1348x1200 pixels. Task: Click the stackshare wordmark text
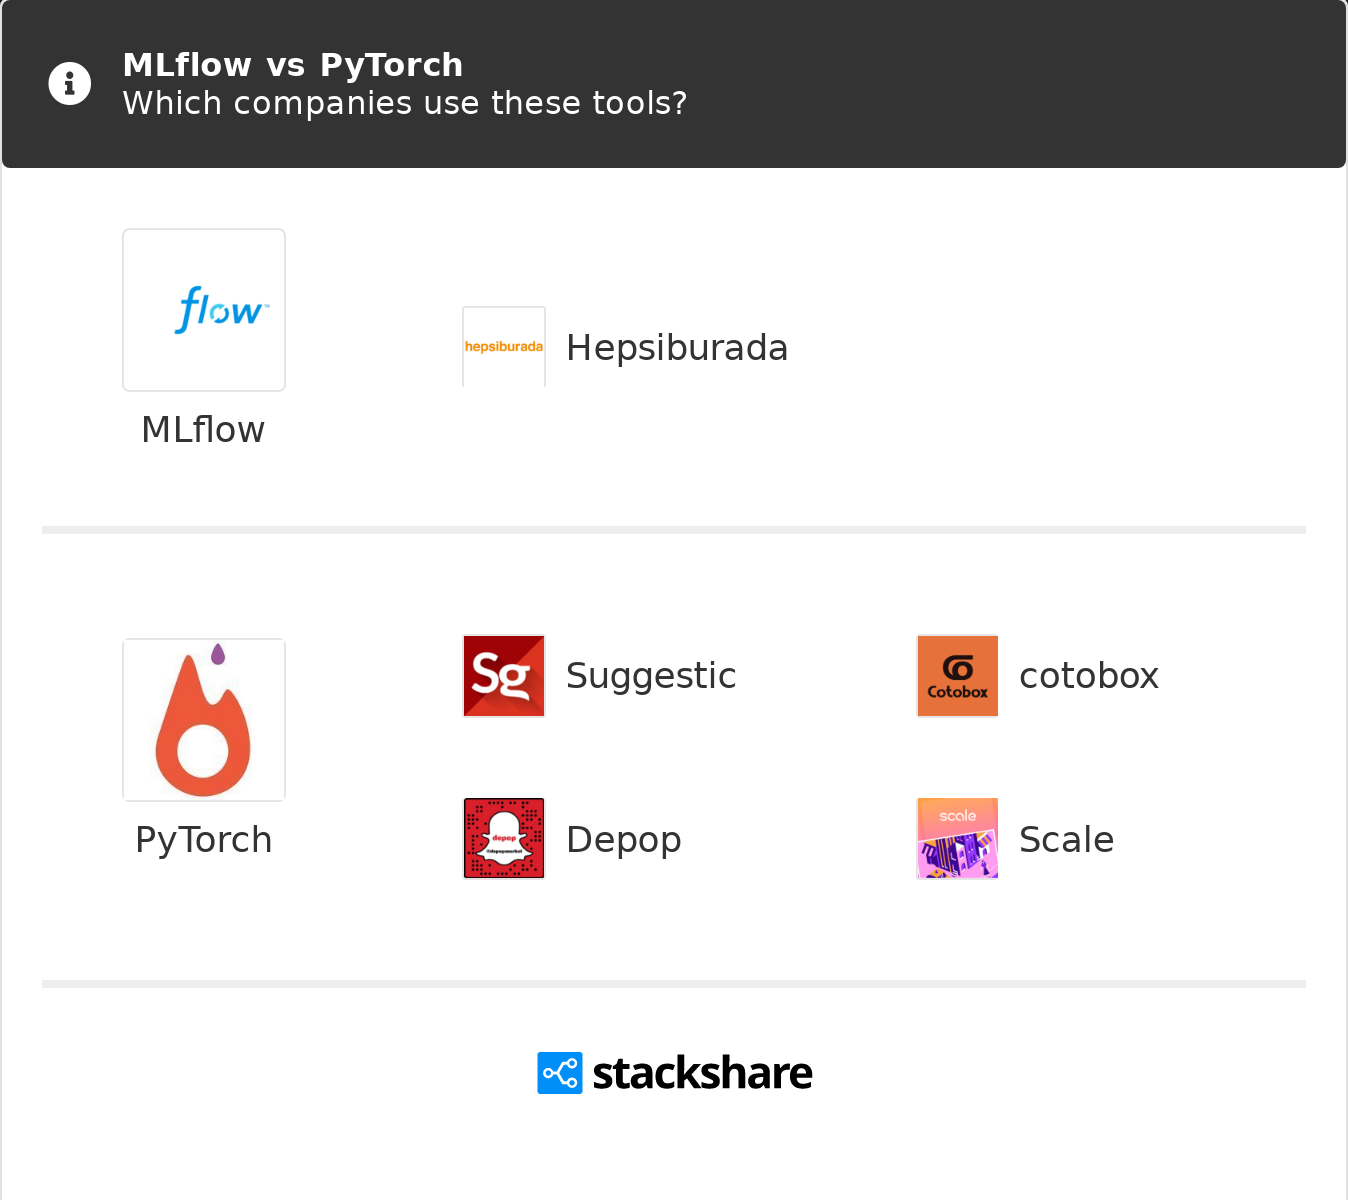click(702, 1073)
